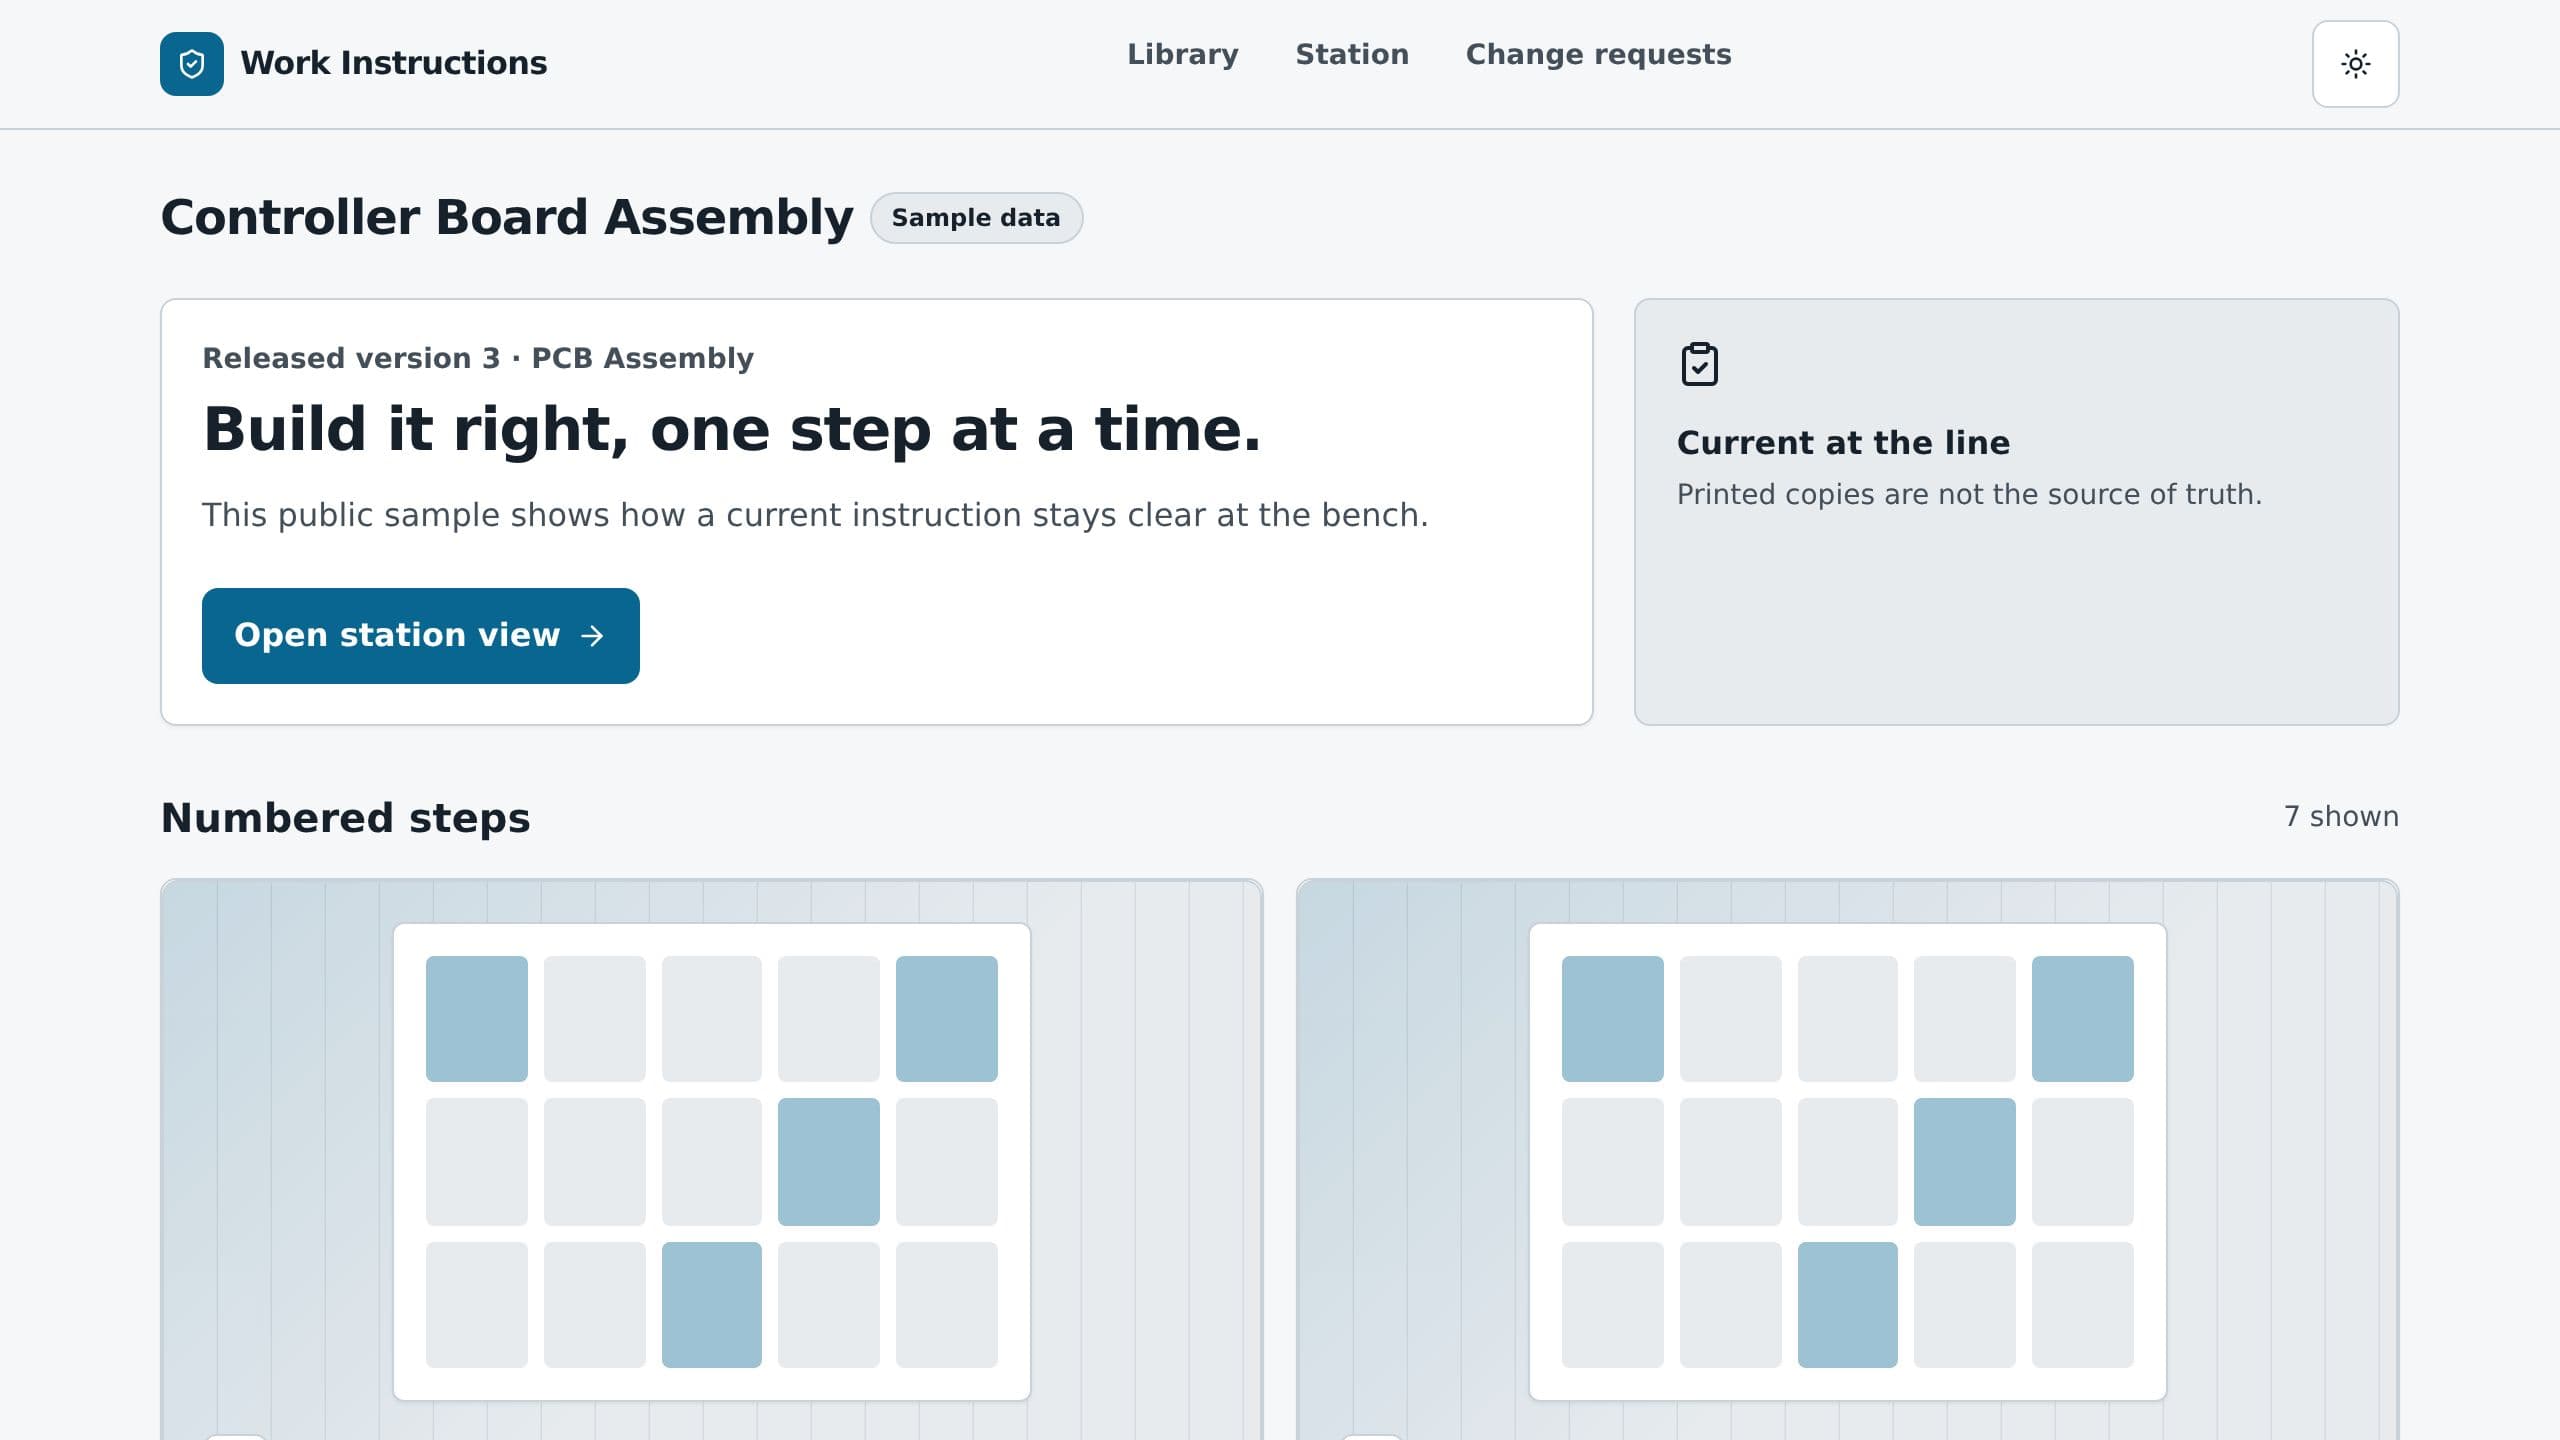2560x1440 pixels.
Task: Click the "Current at the line" heading
Action: click(x=1843, y=443)
